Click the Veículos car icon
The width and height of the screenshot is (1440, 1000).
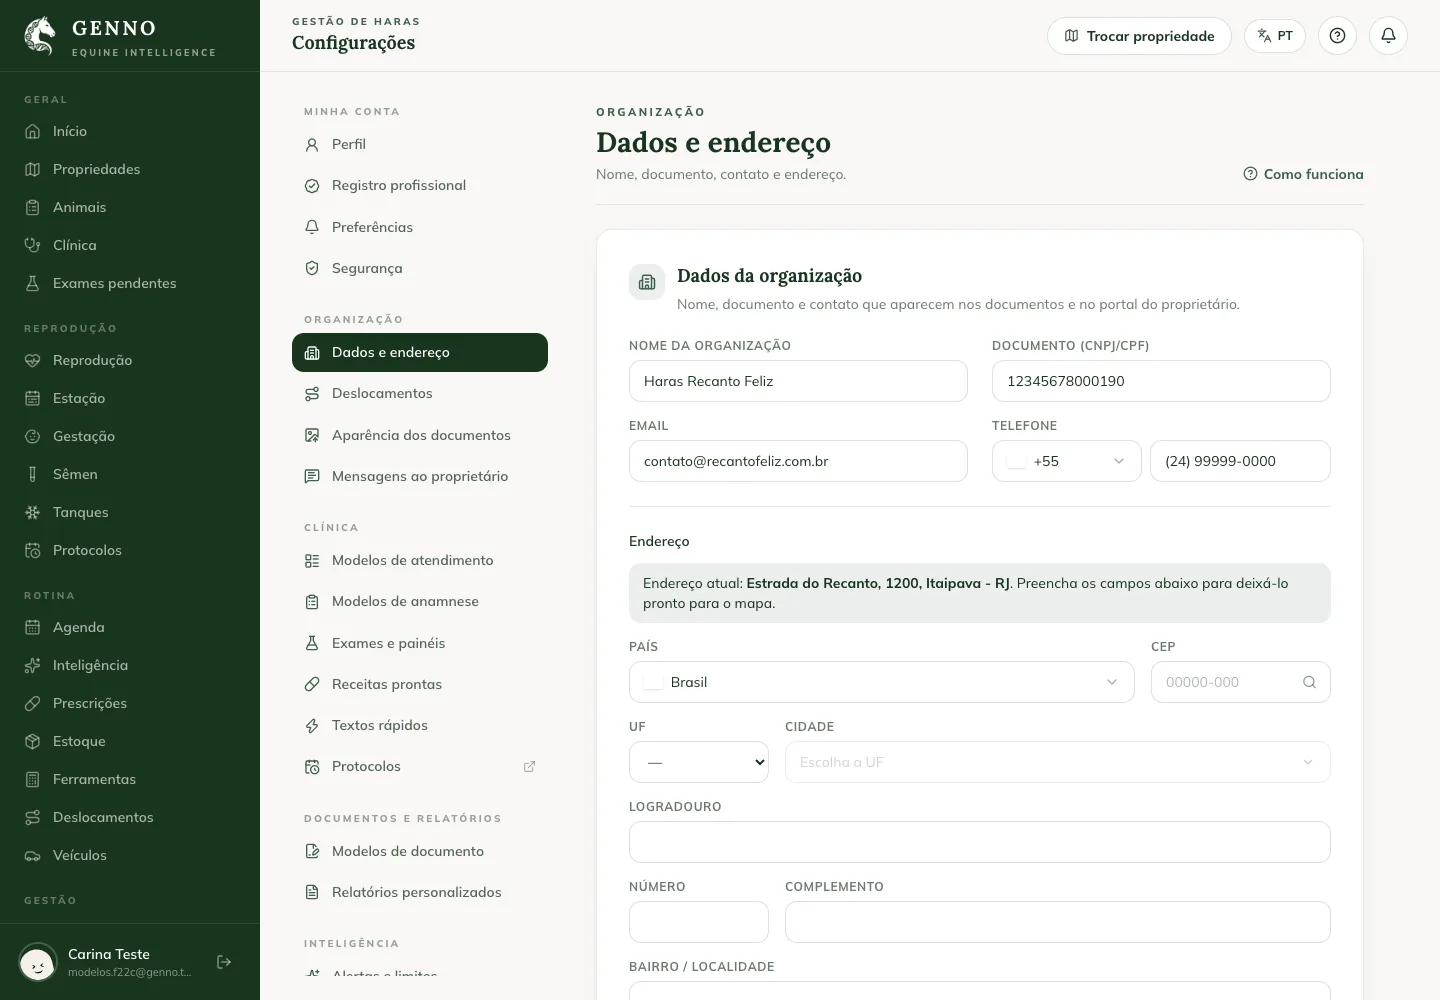click(32, 855)
